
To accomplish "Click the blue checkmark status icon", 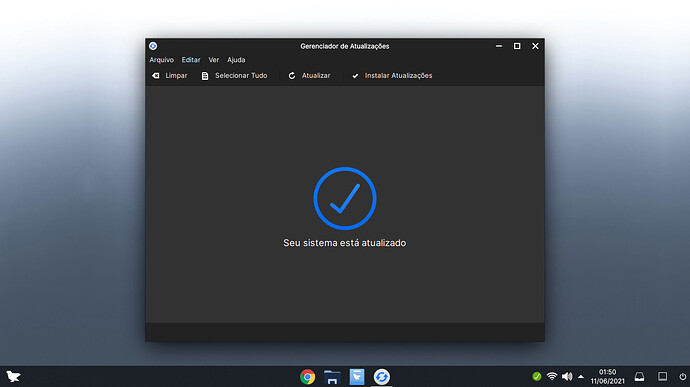I will [x=345, y=198].
